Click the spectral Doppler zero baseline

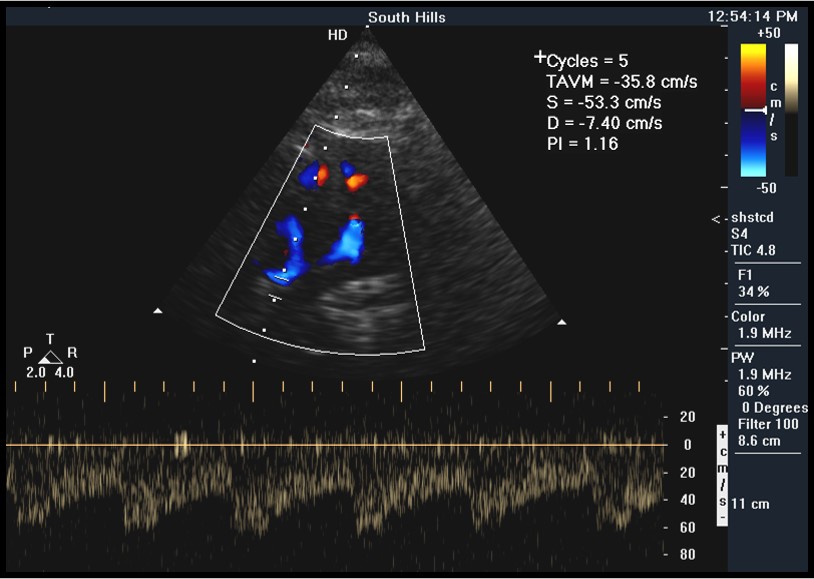click(x=336, y=445)
